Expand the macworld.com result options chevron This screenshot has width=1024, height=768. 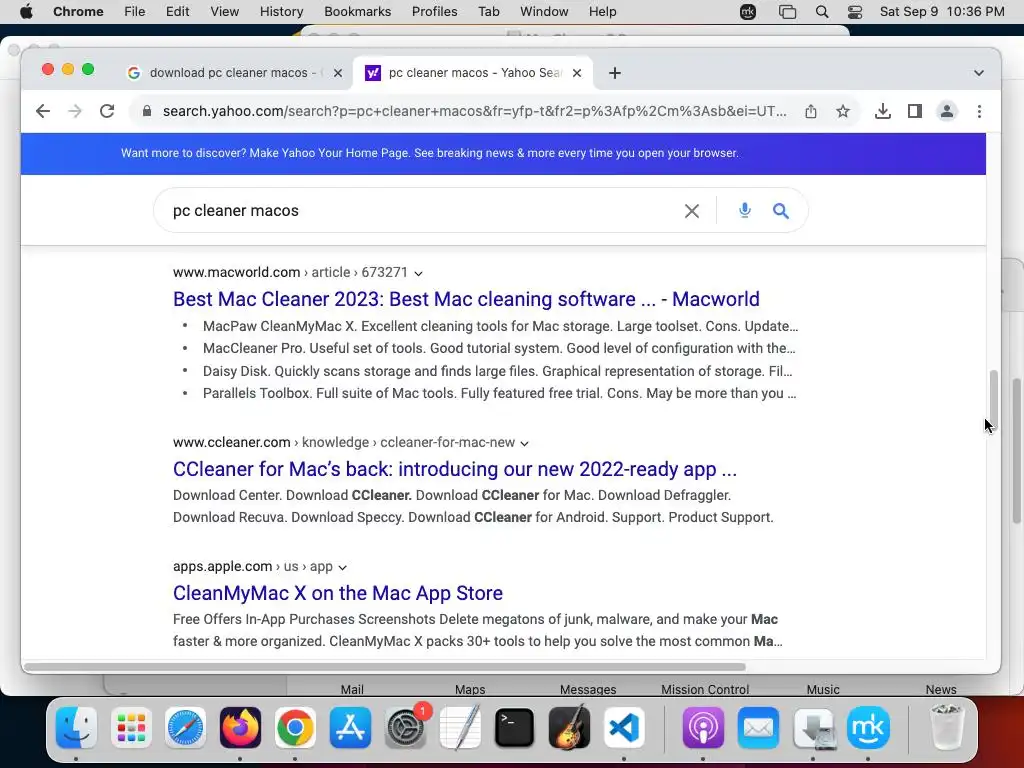point(419,273)
